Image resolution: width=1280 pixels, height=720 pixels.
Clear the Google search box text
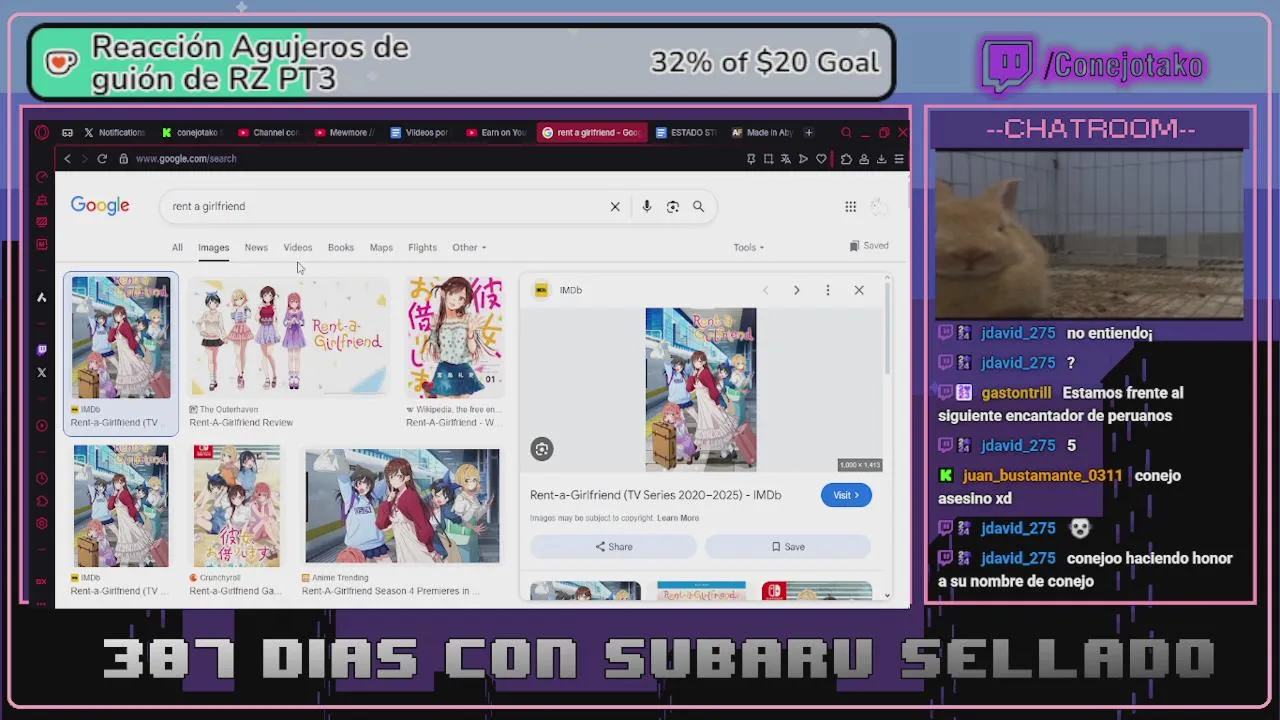pyautogui.click(x=615, y=206)
